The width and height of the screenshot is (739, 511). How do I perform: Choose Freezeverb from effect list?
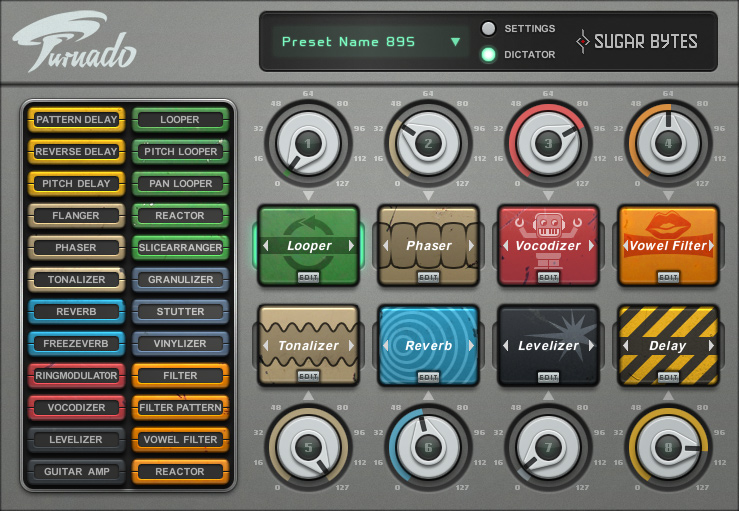pos(76,344)
